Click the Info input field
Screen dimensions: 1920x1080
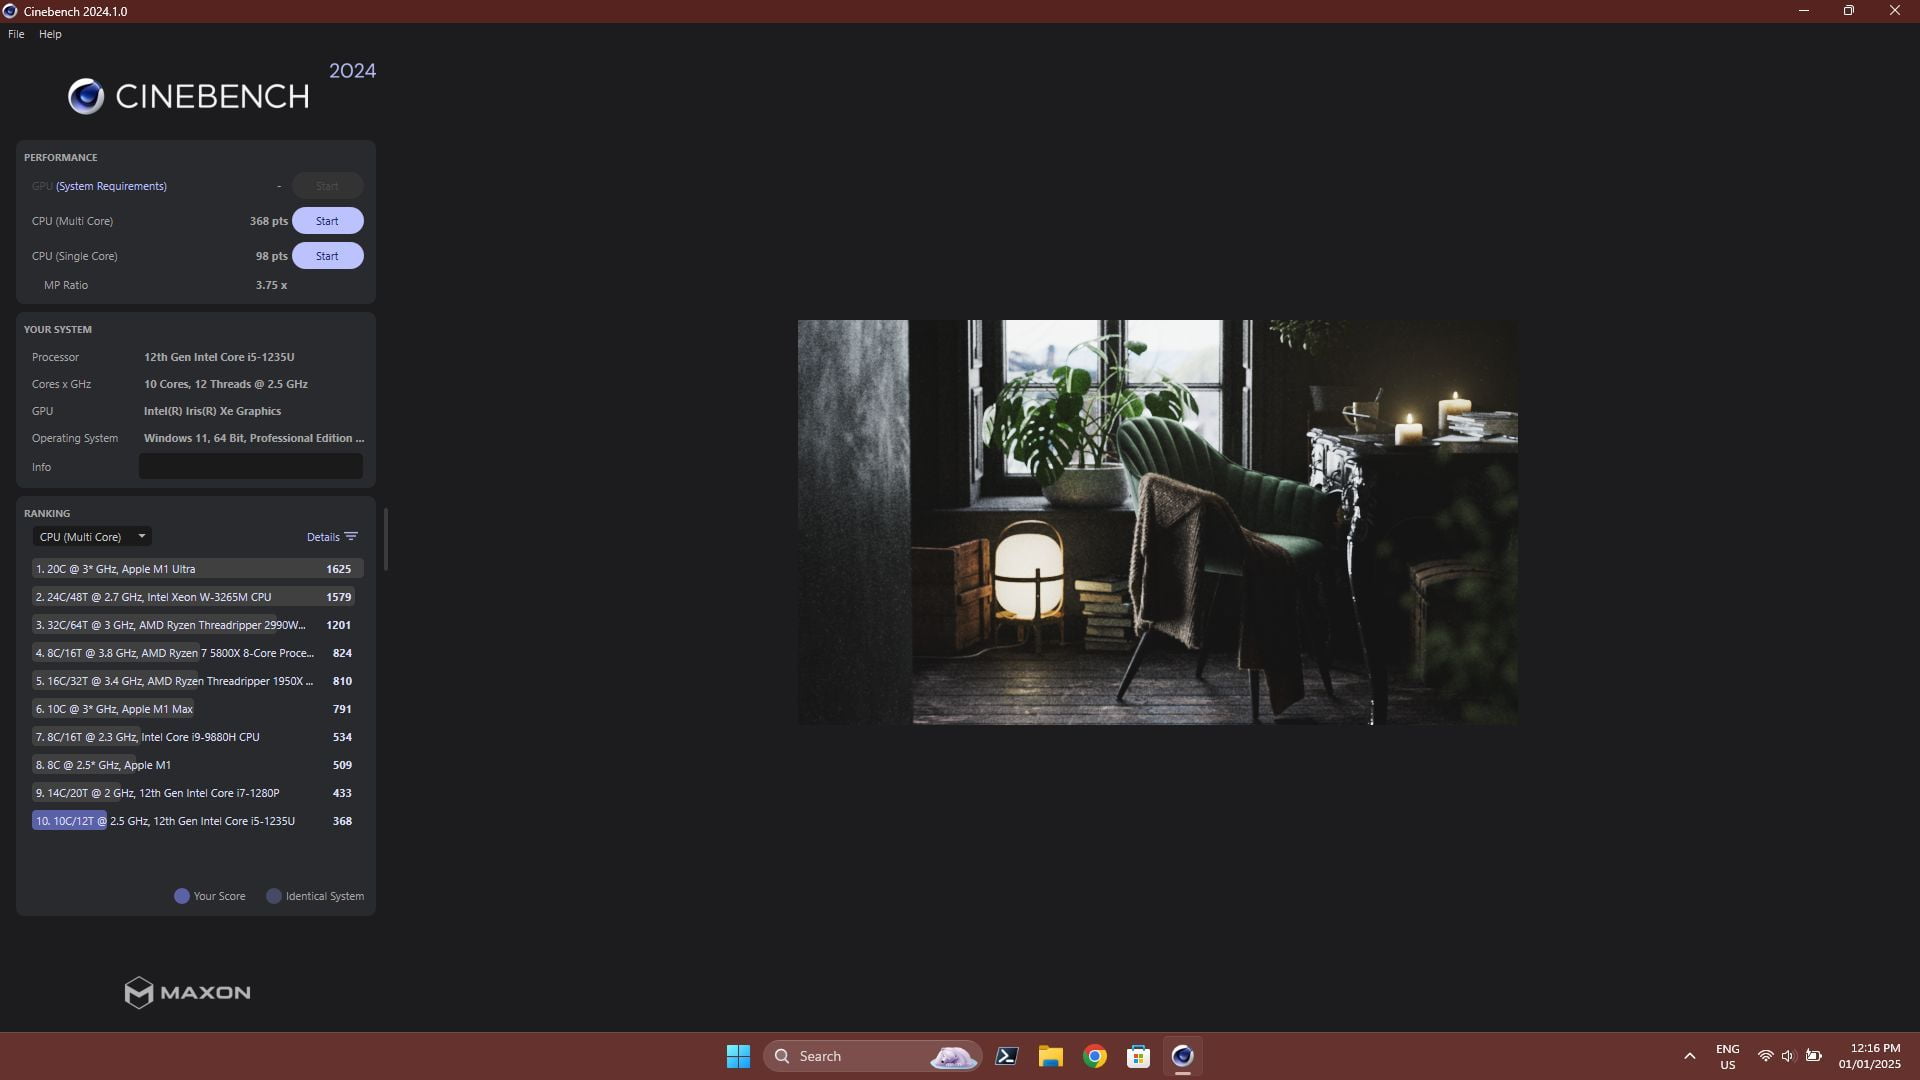pos(251,467)
